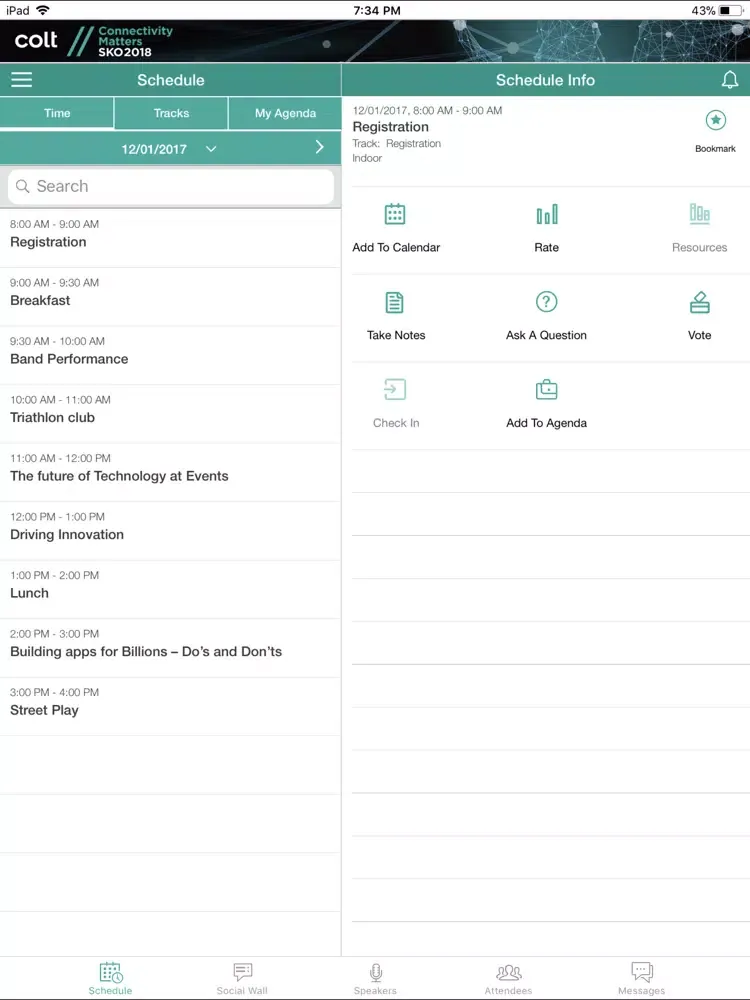Select the Driving Innovation session
The height and width of the screenshot is (1000, 750).
[x=170, y=531]
